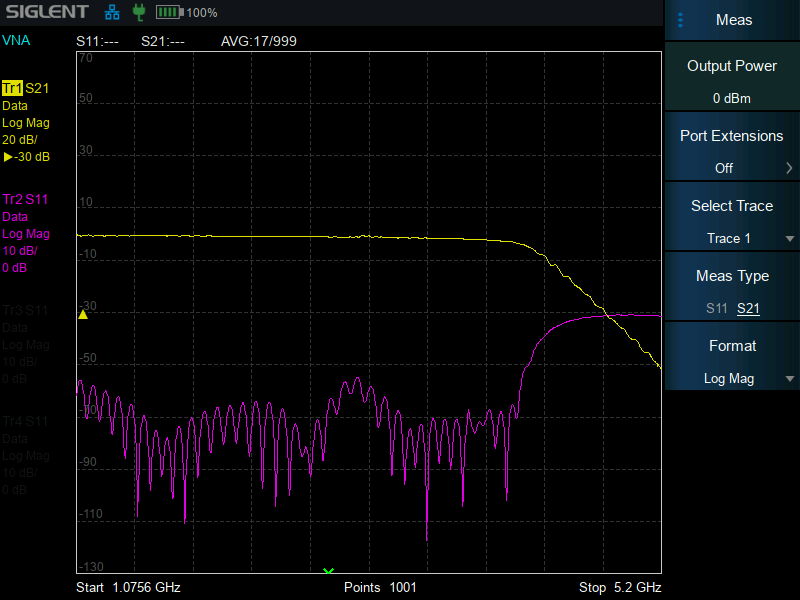Click the Start 1.0756 GHz frequency field
800x600 pixels.
129,587
